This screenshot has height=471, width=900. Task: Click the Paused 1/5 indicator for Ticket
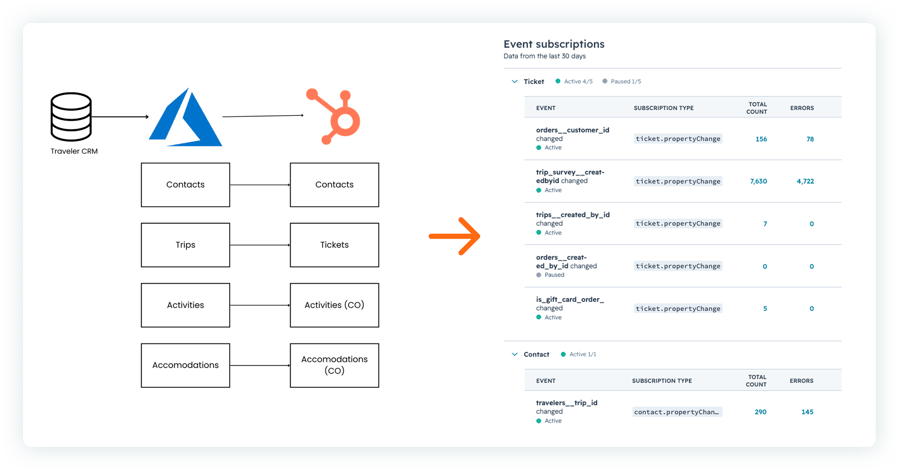click(x=622, y=81)
